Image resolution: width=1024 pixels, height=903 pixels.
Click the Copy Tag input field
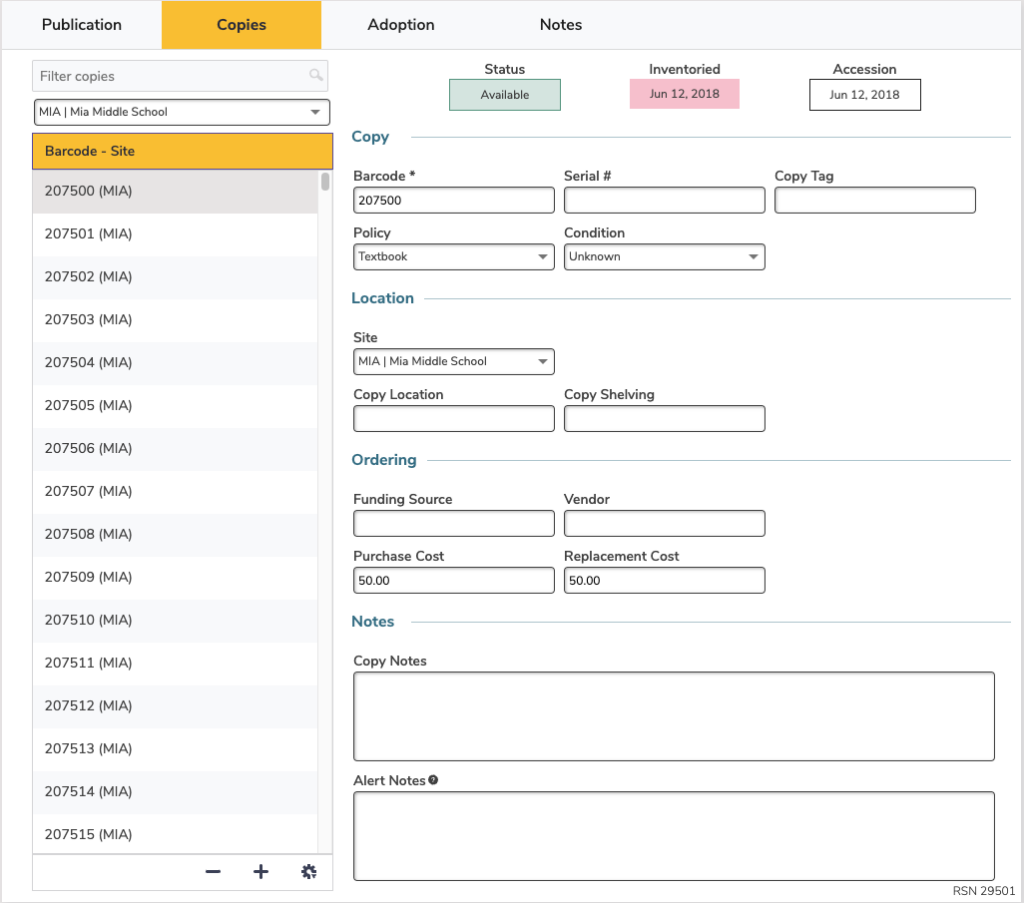click(x=874, y=200)
